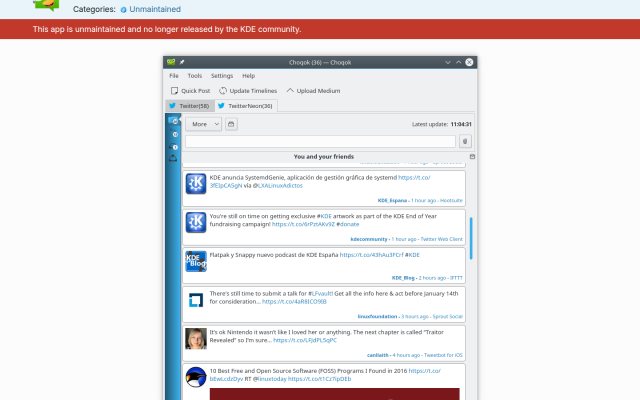Screen dimensions: 640x400
Task: Click the linuxfoundation square logo avatar
Action: coord(196,300)
